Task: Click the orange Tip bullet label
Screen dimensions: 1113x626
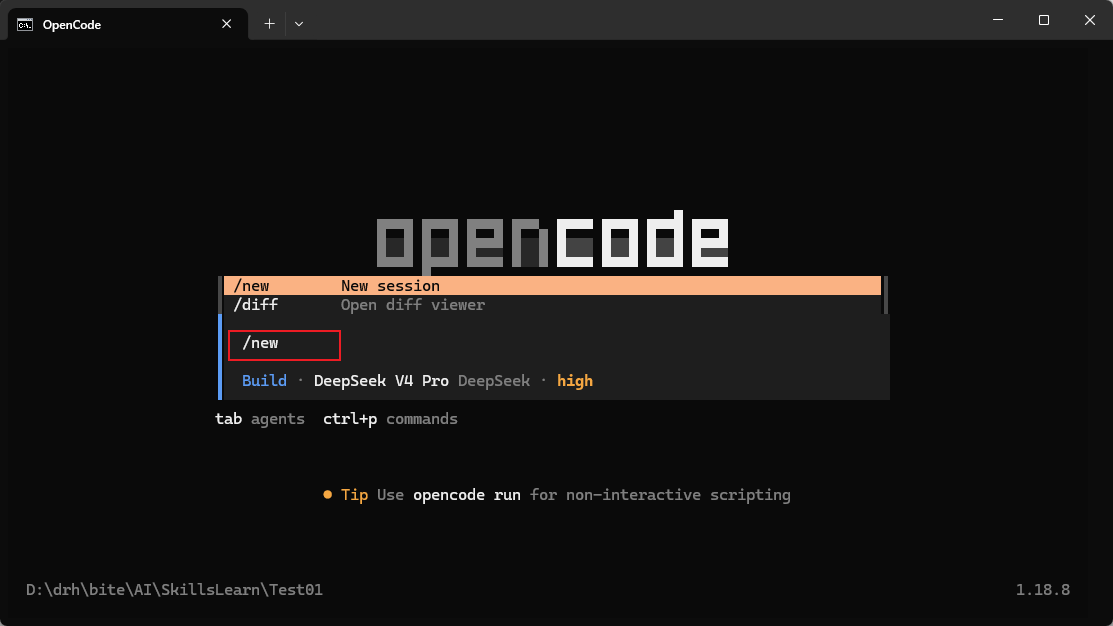Action: point(346,495)
